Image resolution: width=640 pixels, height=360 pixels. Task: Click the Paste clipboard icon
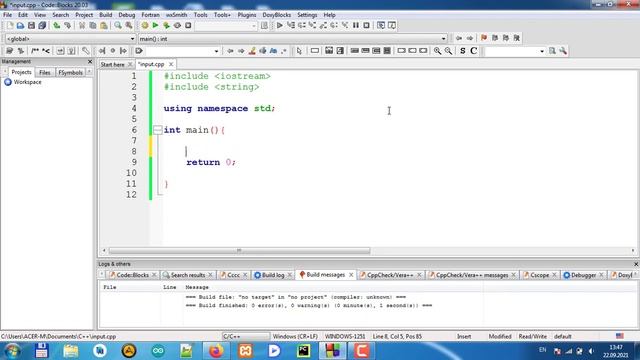[x=104, y=25]
